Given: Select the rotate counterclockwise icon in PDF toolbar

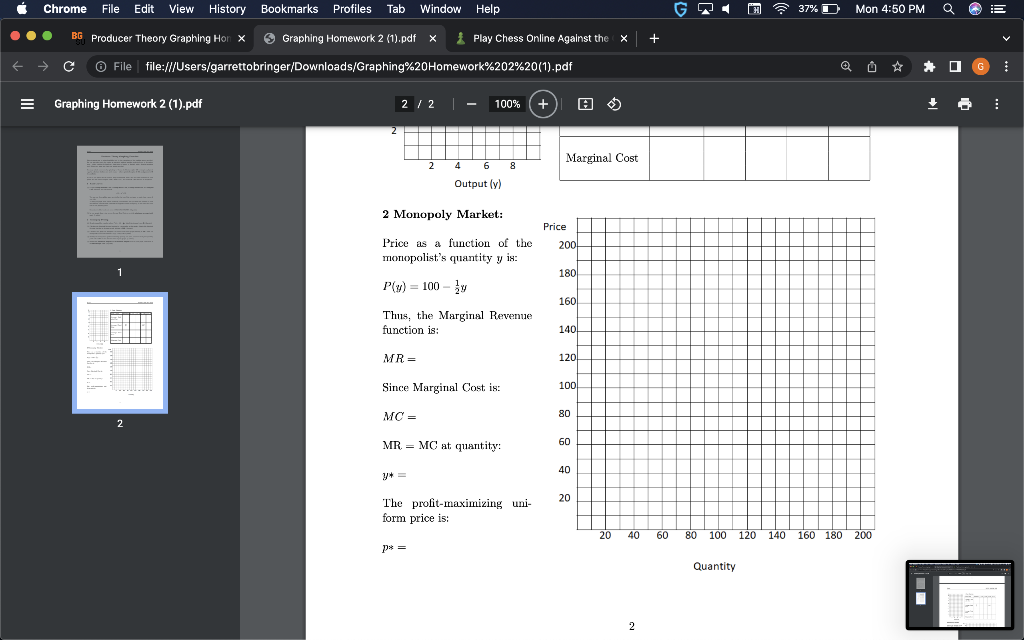Looking at the screenshot, I should (x=613, y=104).
